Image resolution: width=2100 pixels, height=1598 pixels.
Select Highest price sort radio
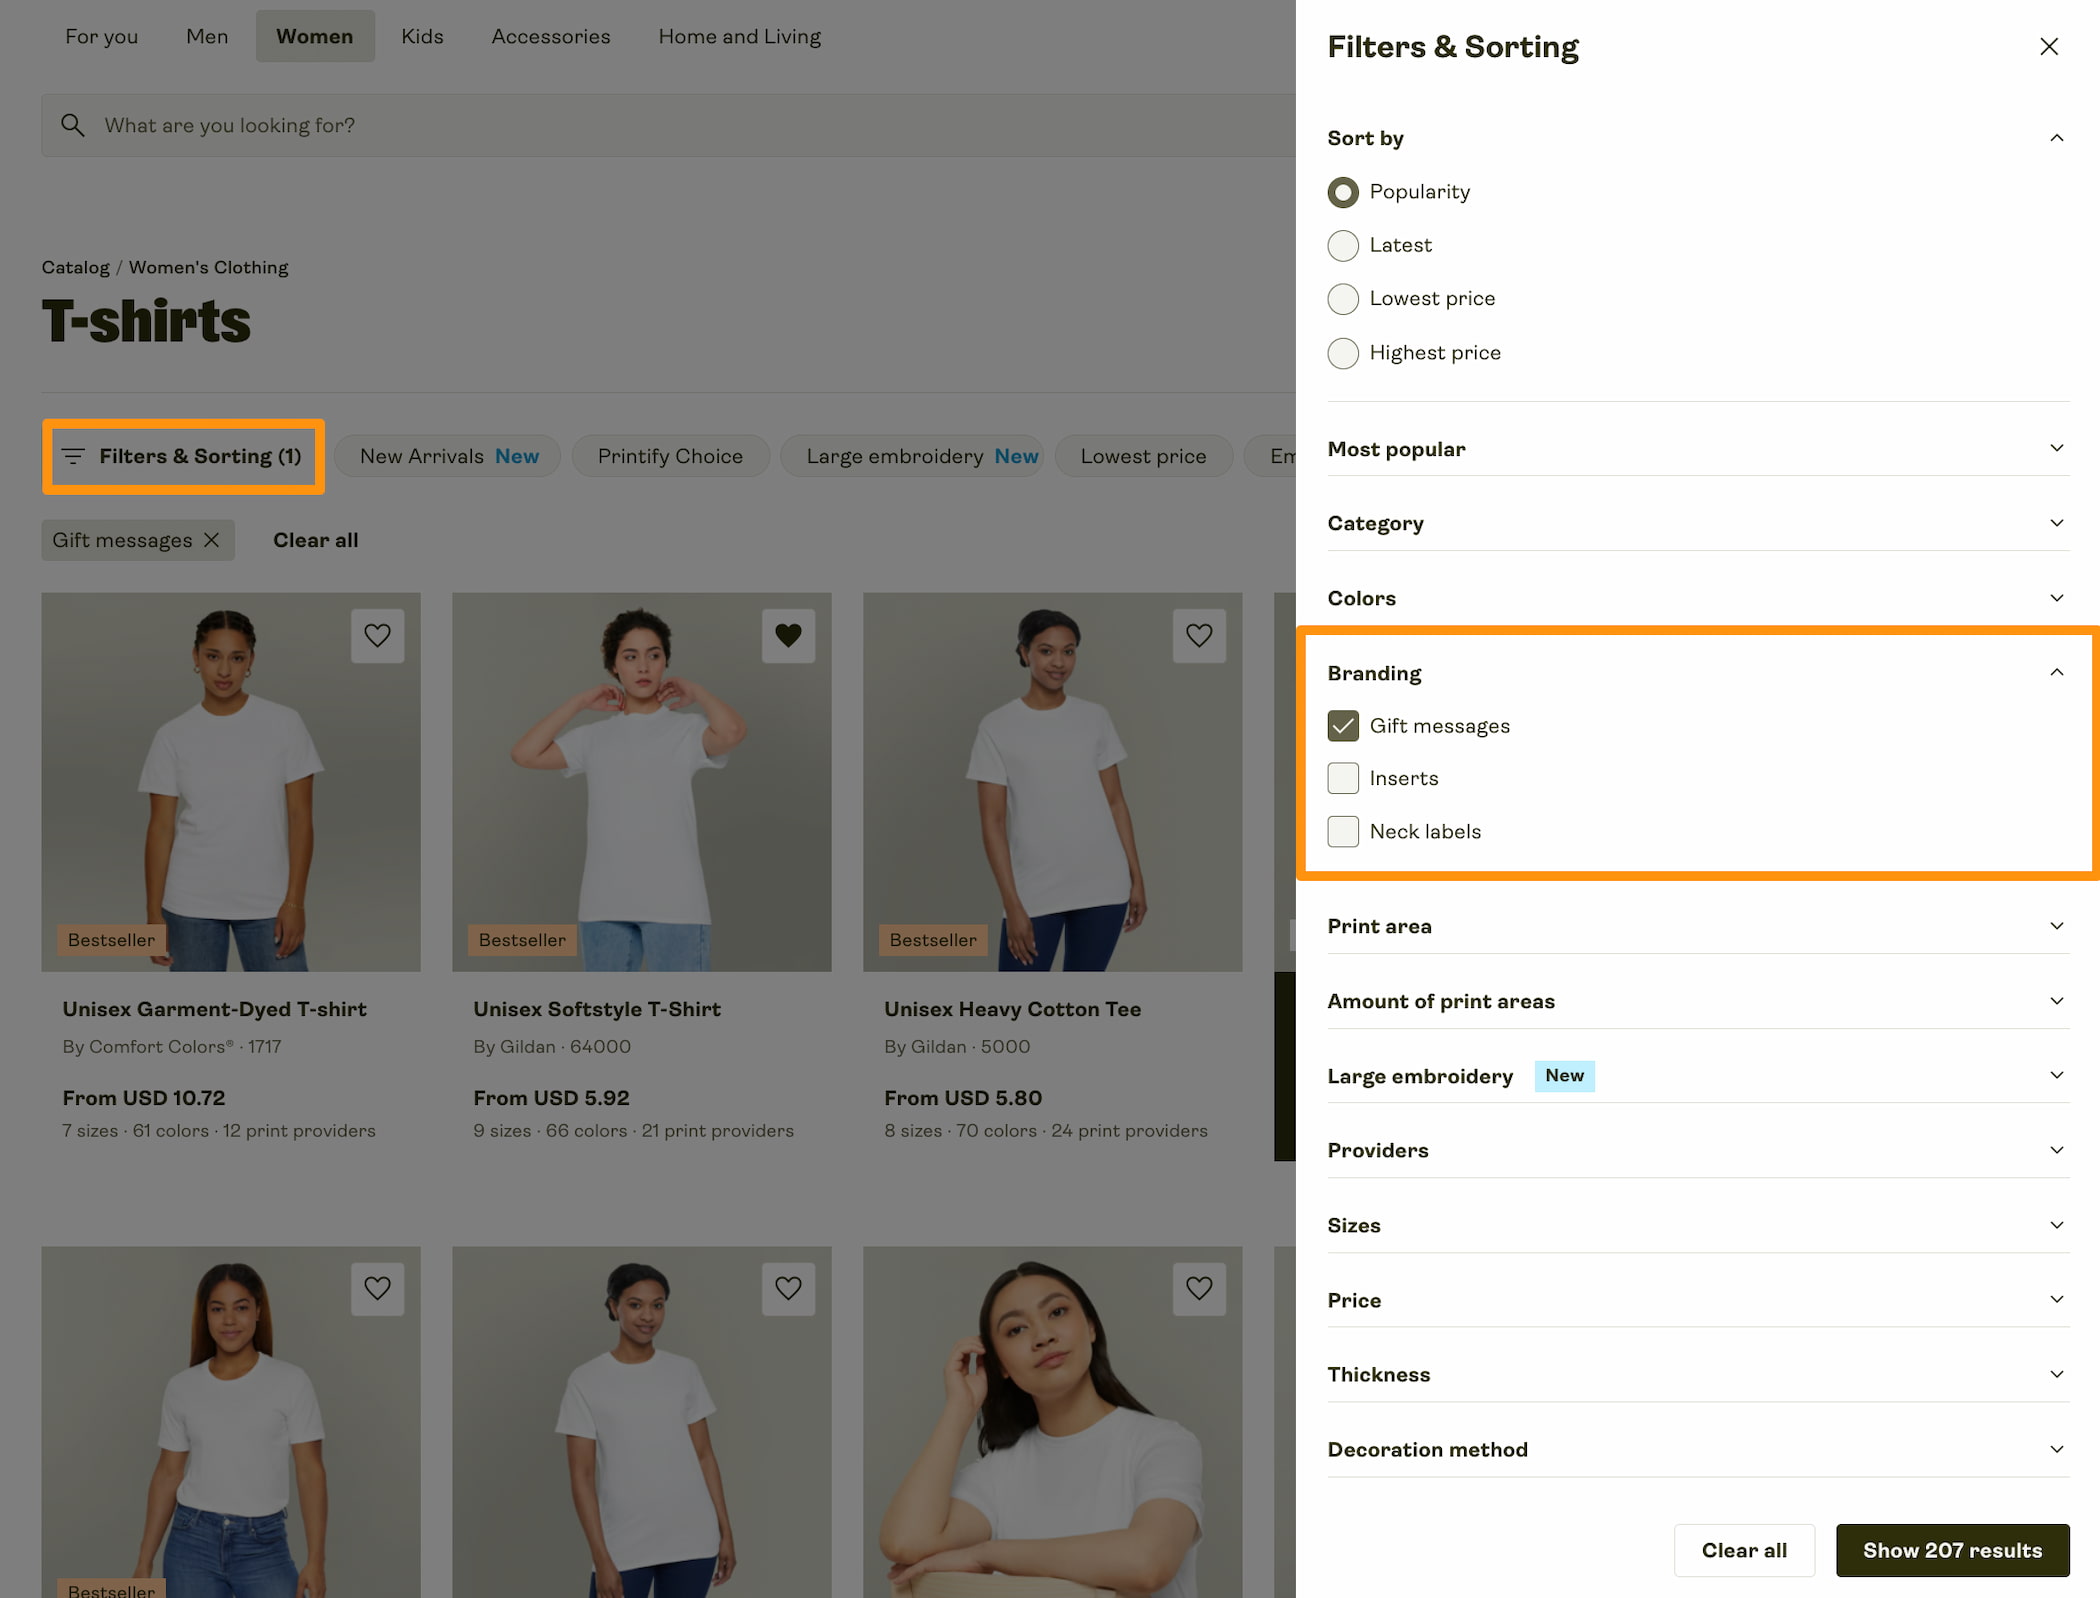pyautogui.click(x=1343, y=352)
